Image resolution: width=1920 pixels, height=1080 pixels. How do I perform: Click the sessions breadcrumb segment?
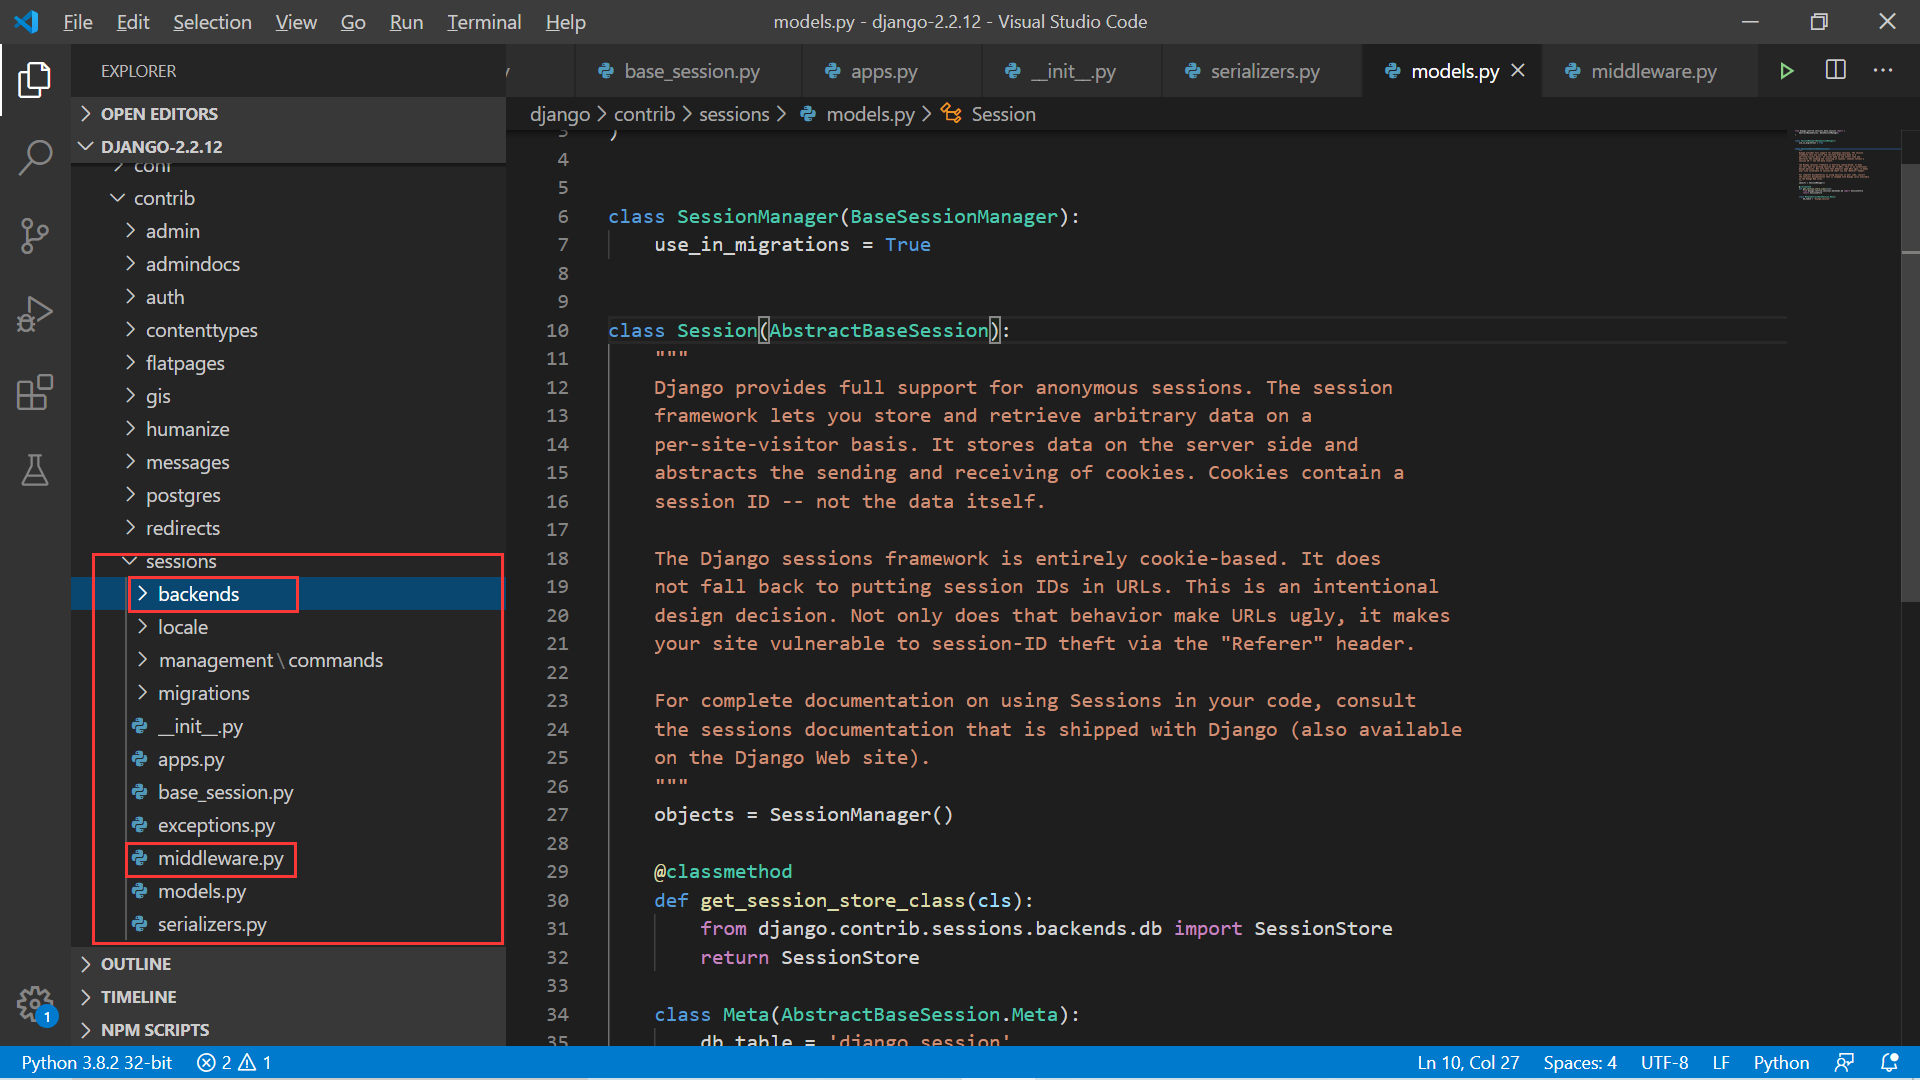(x=734, y=114)
